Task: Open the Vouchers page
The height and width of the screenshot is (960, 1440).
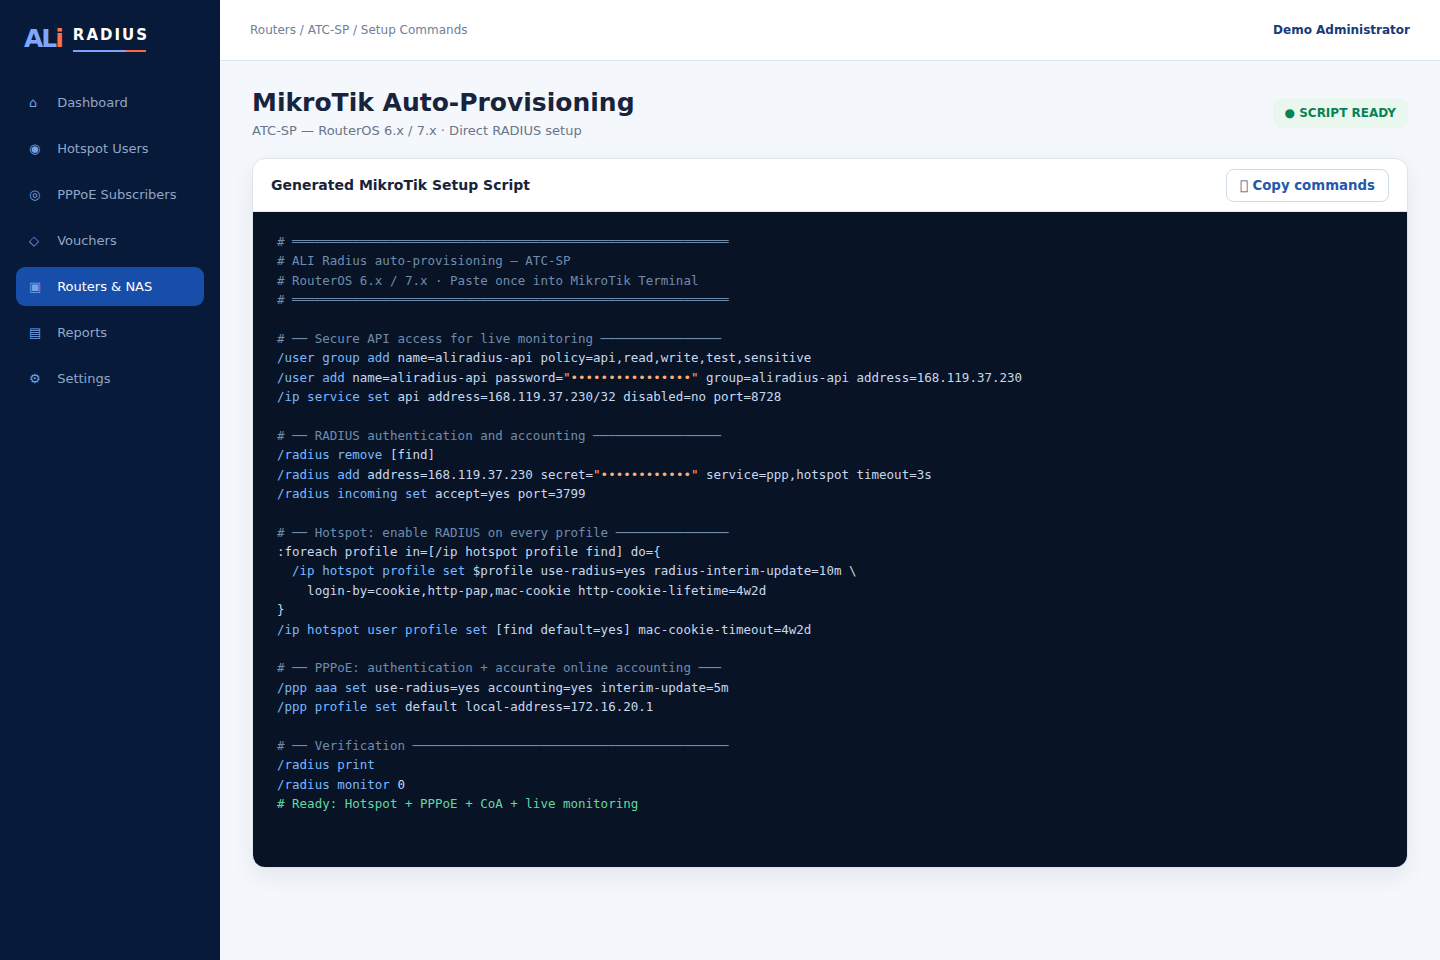Action: tap(110, 241)
